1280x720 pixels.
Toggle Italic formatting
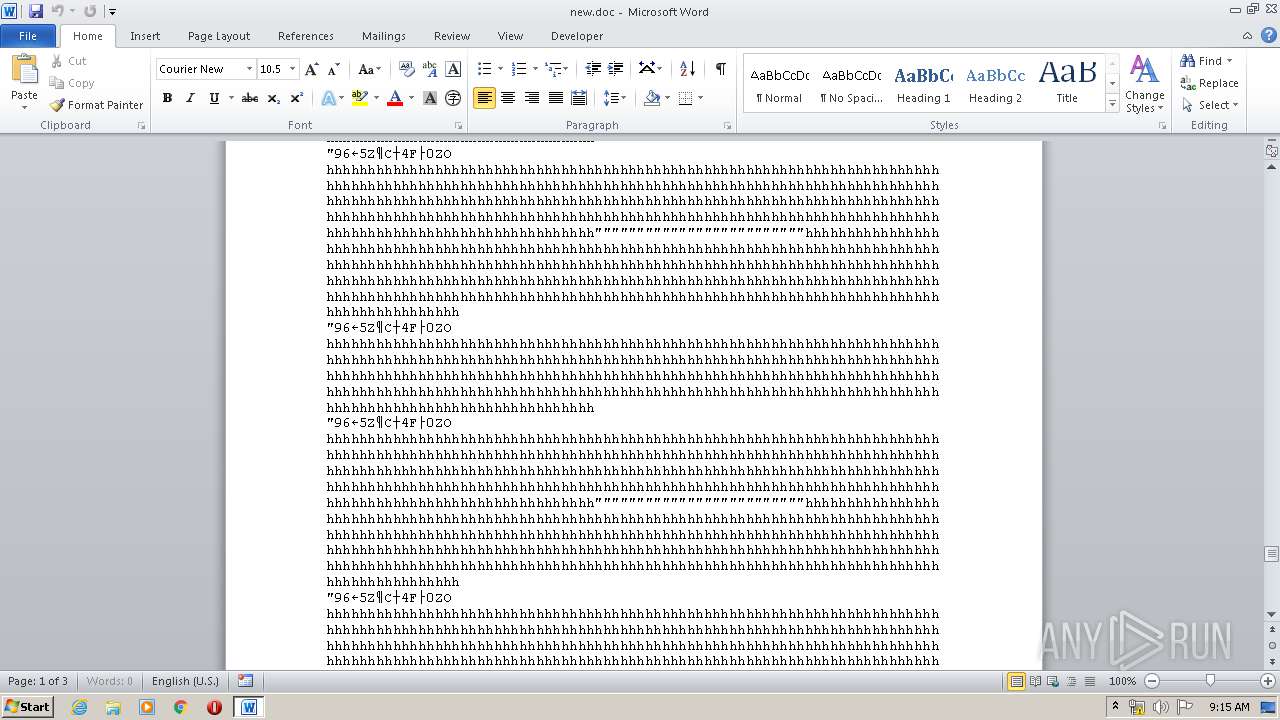[x=190, y=98]
